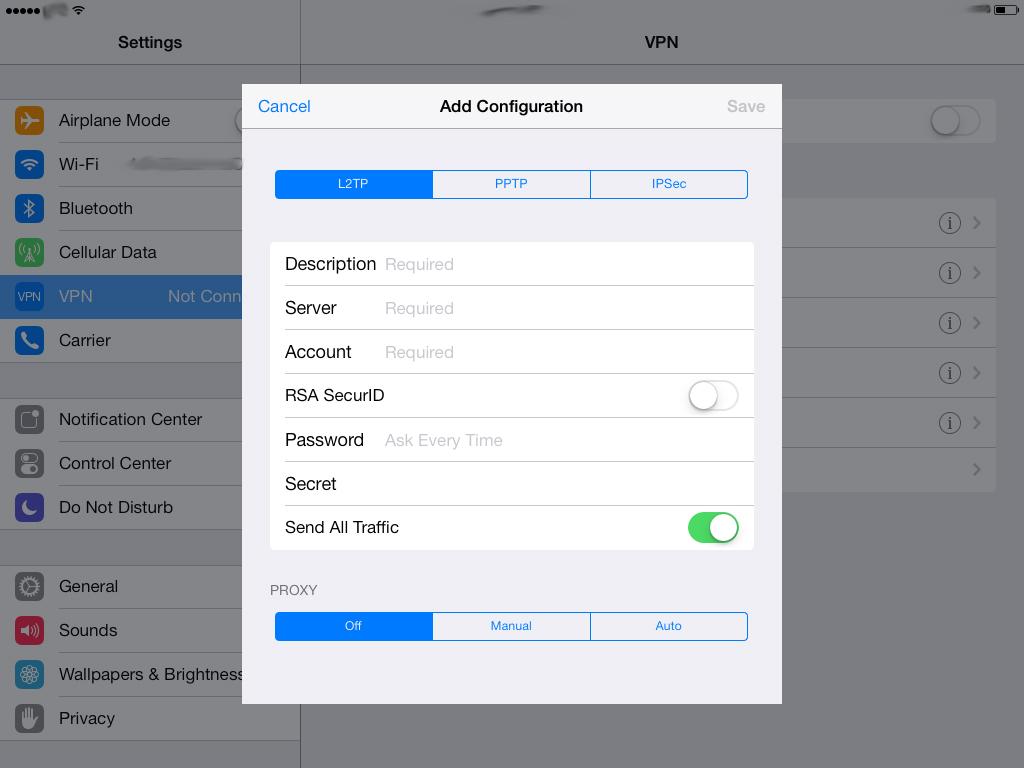Select the IPSec configuration tab
Screen dimensions: 1024x768
668,184
